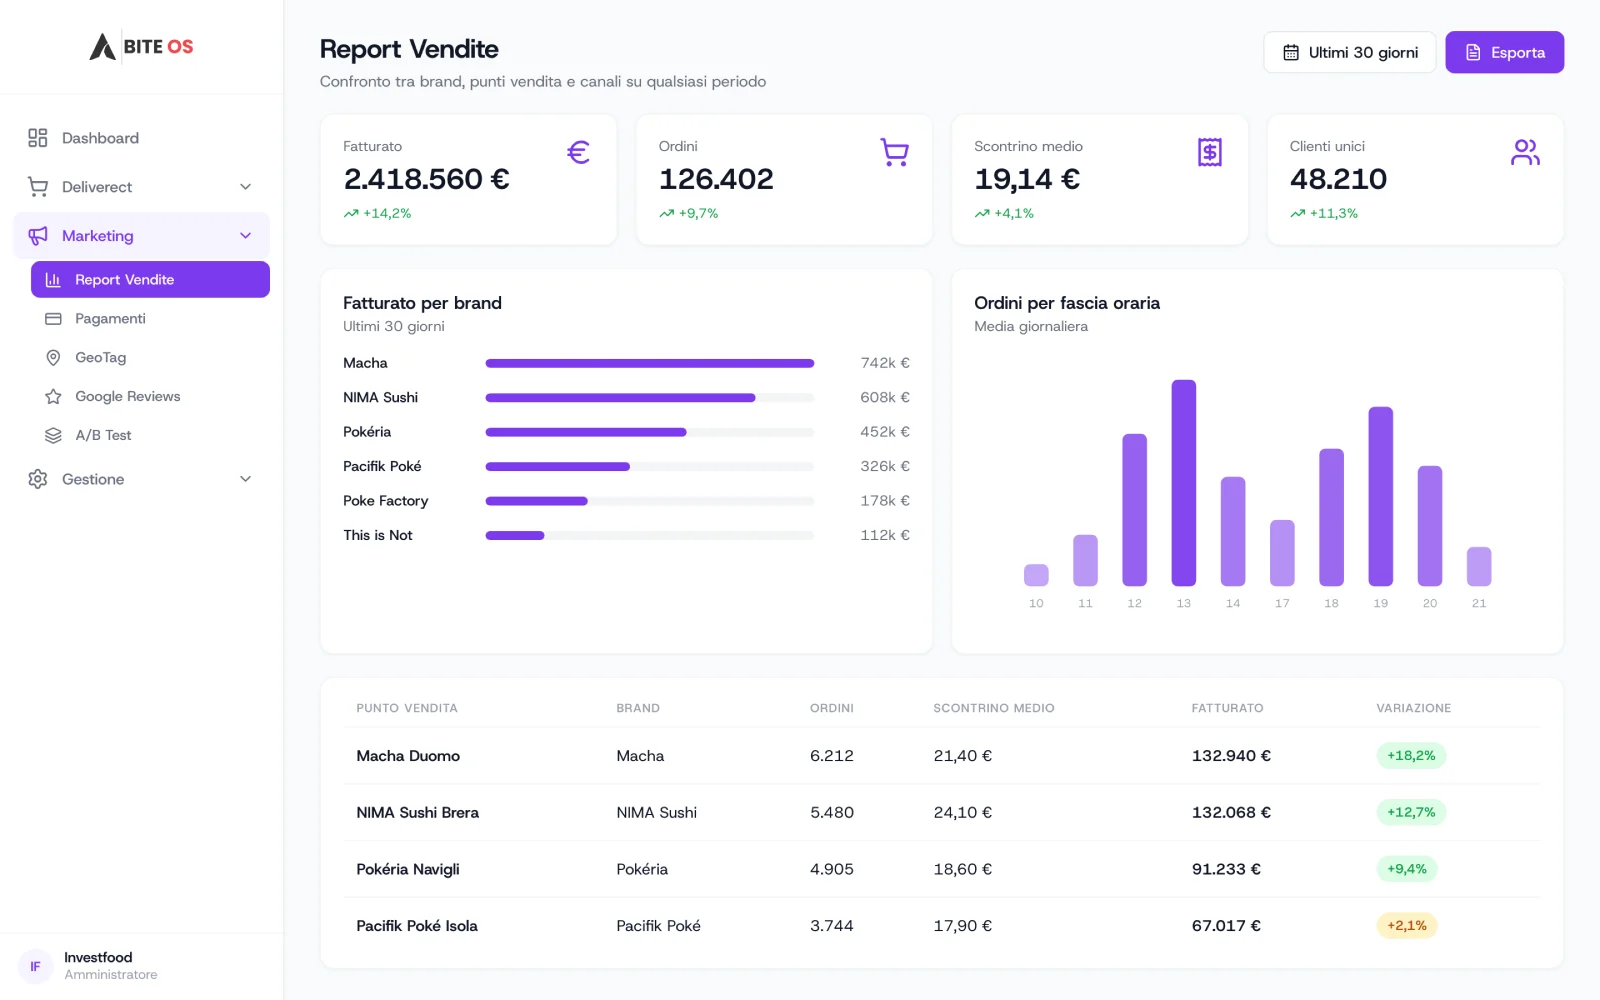The width and height of the screenshot is (1600, 1000).
Task: Click the Google Reviews star icon
Action: pyautogui.click(x=53, y=397)
